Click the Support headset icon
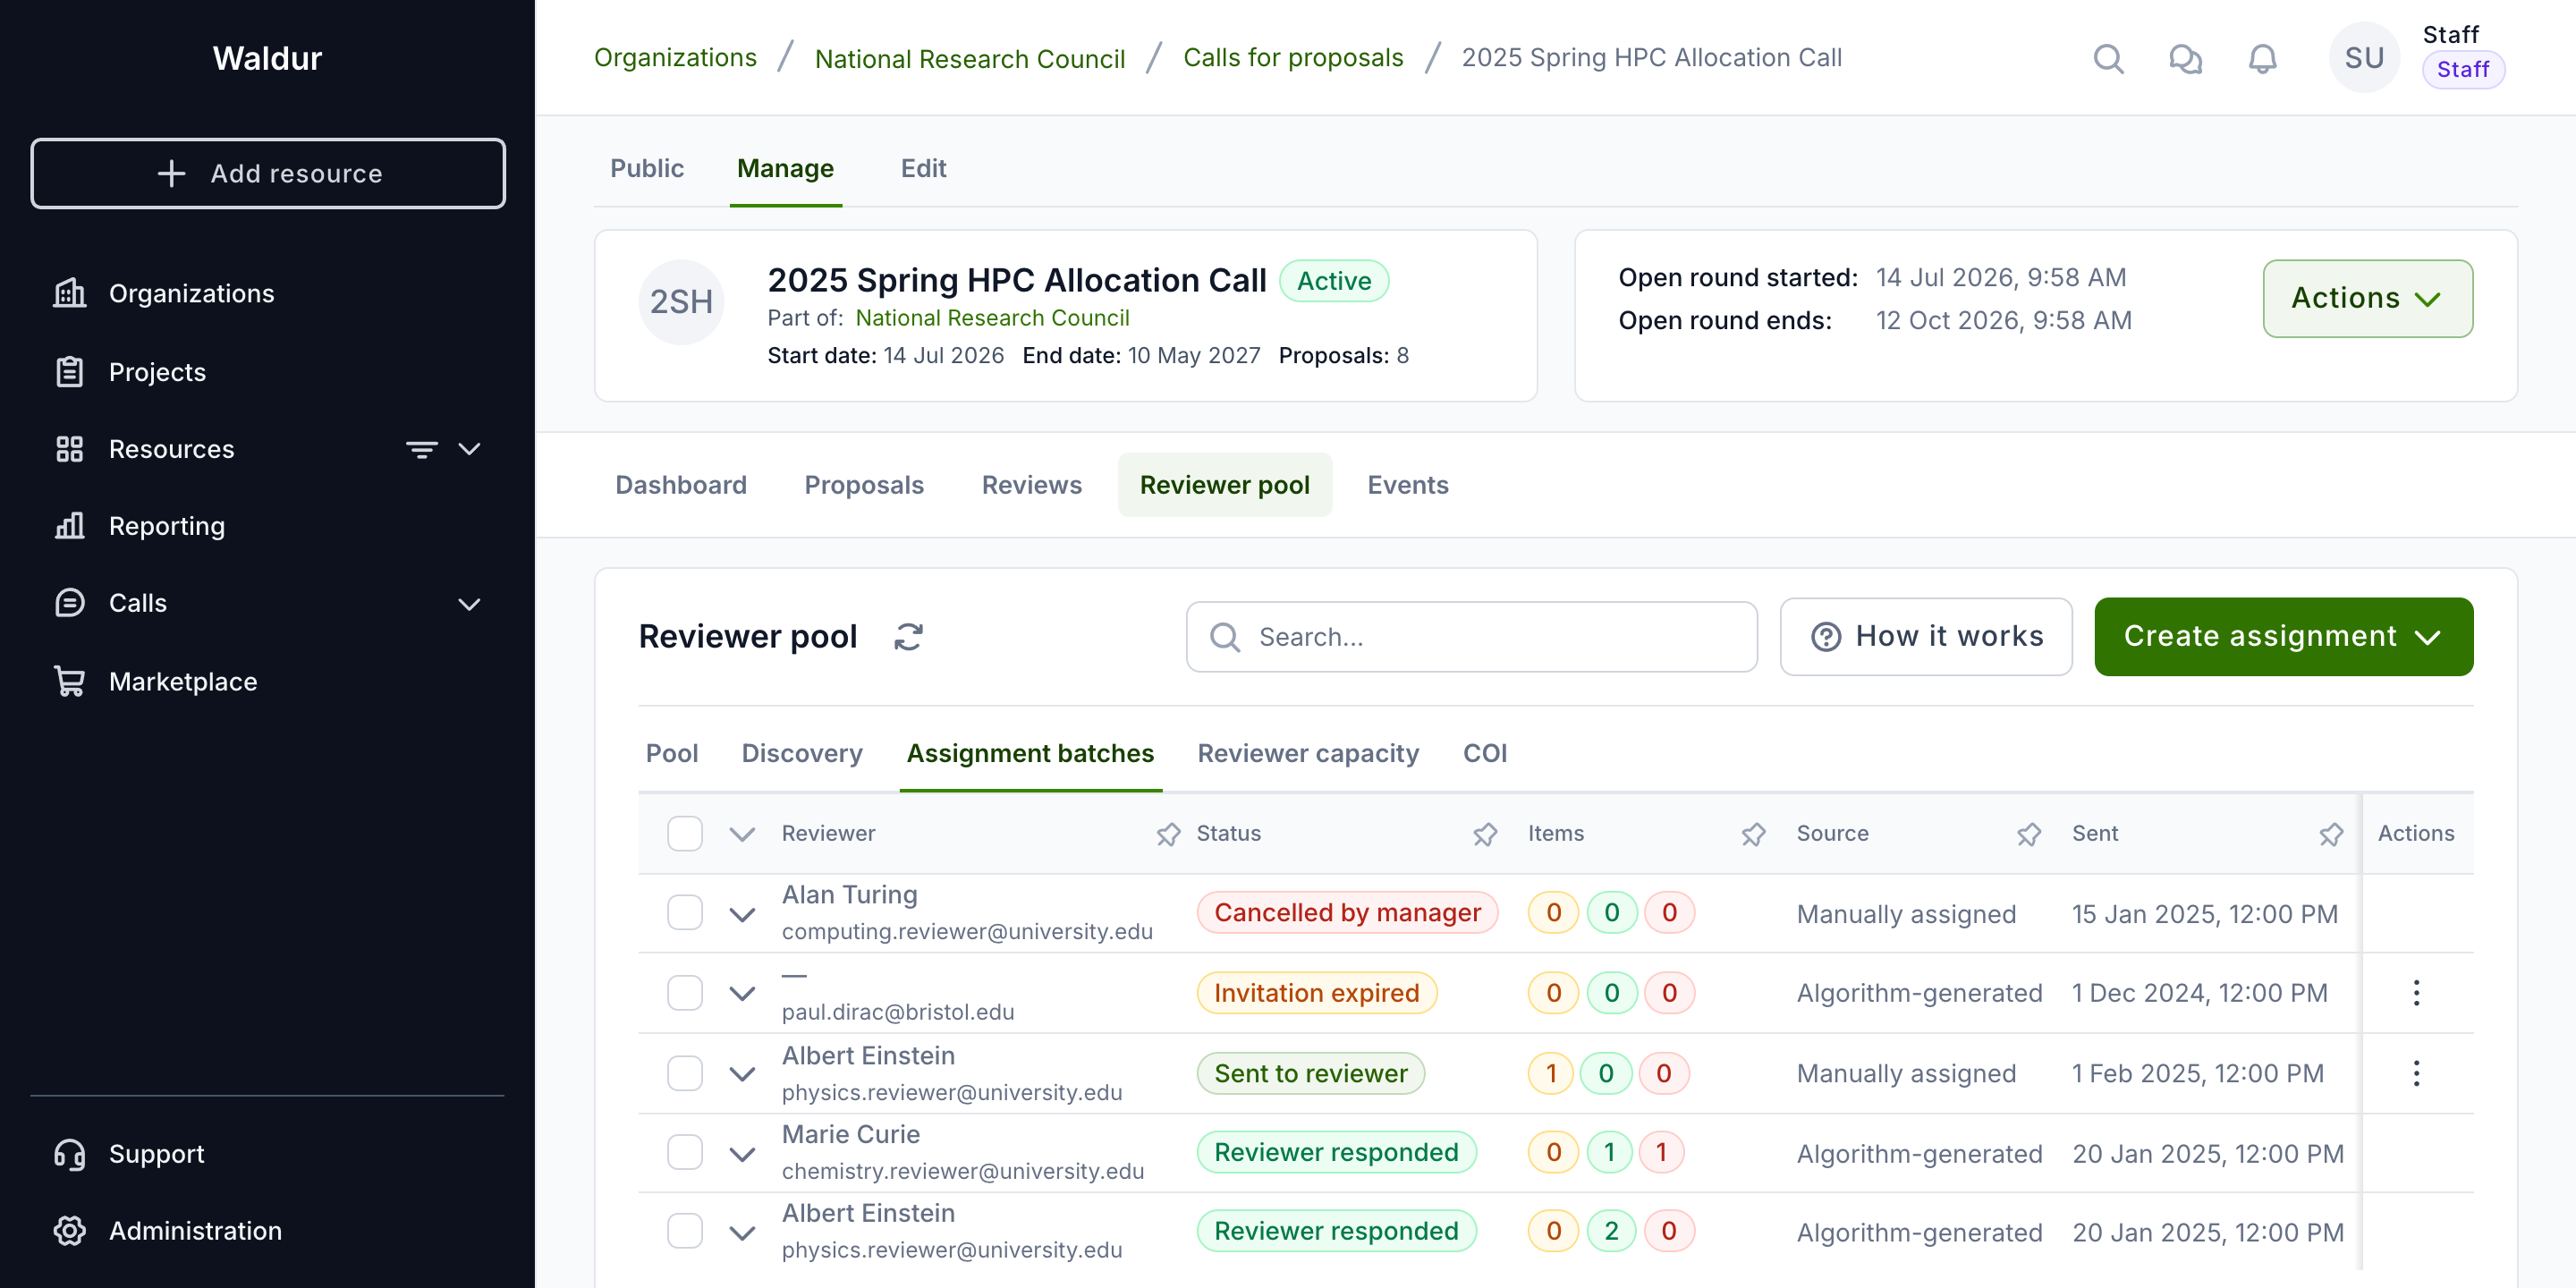This screenshot has height=1288, width=2576. click(x=69, y=1154)
